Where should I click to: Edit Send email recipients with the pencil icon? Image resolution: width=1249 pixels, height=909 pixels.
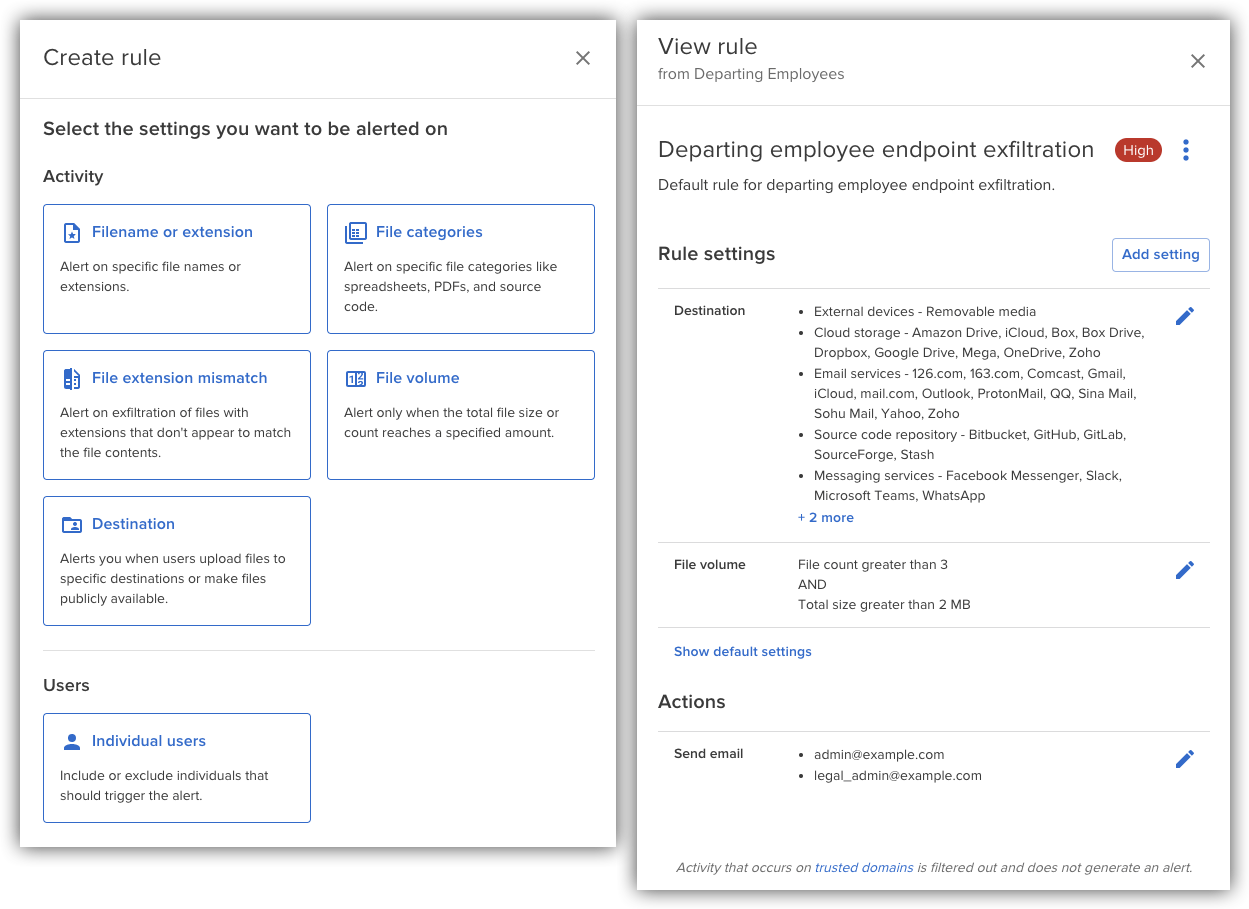1185,758
